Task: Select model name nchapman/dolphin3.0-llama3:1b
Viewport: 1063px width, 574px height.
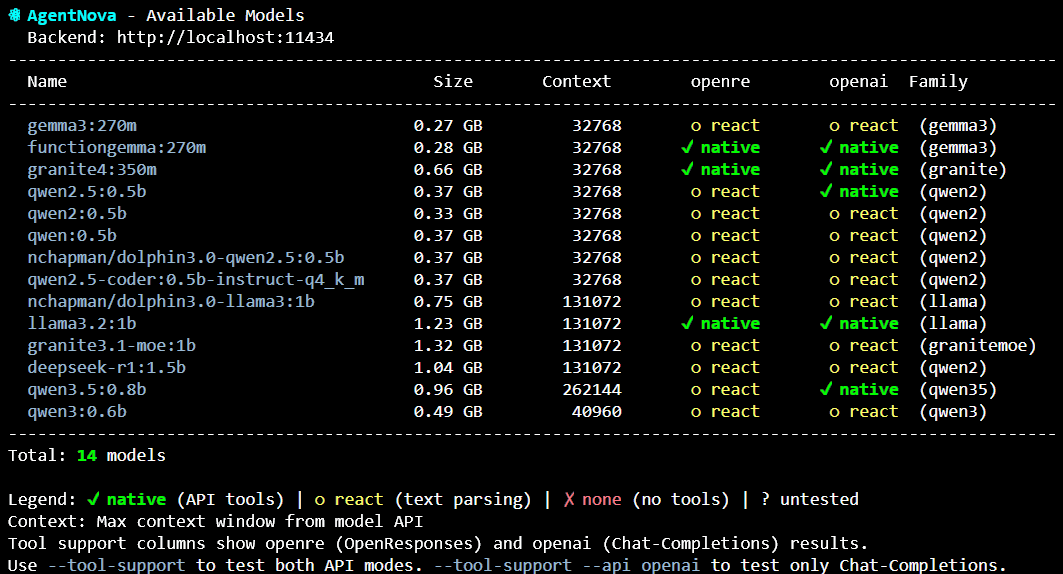Action: (x=171, y=301)
